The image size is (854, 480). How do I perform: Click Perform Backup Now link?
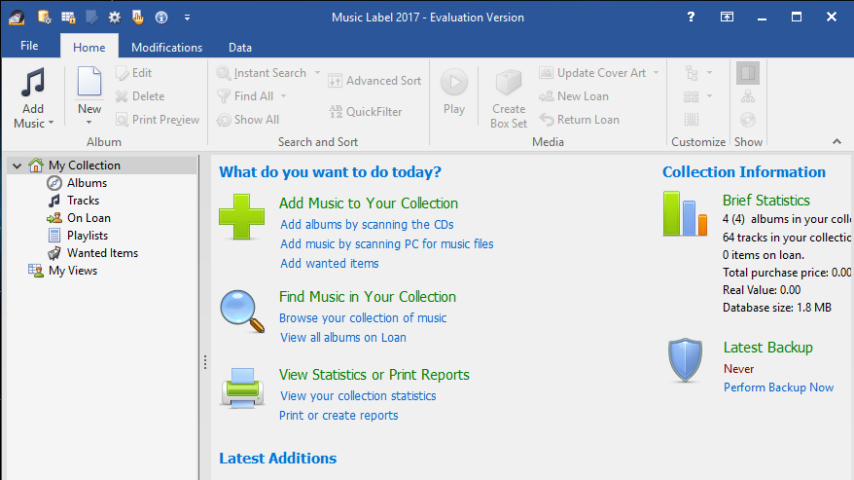click(x=778, y=387)
